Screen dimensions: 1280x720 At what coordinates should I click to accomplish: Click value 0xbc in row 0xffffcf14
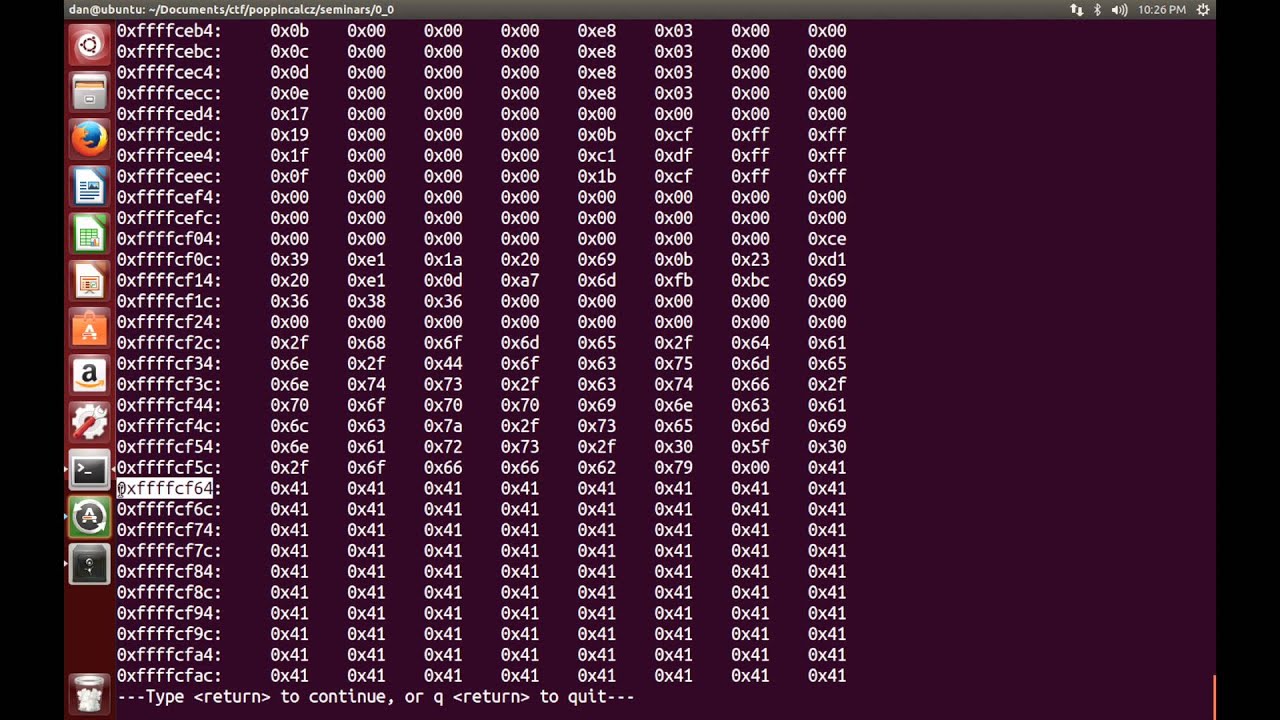750,280
